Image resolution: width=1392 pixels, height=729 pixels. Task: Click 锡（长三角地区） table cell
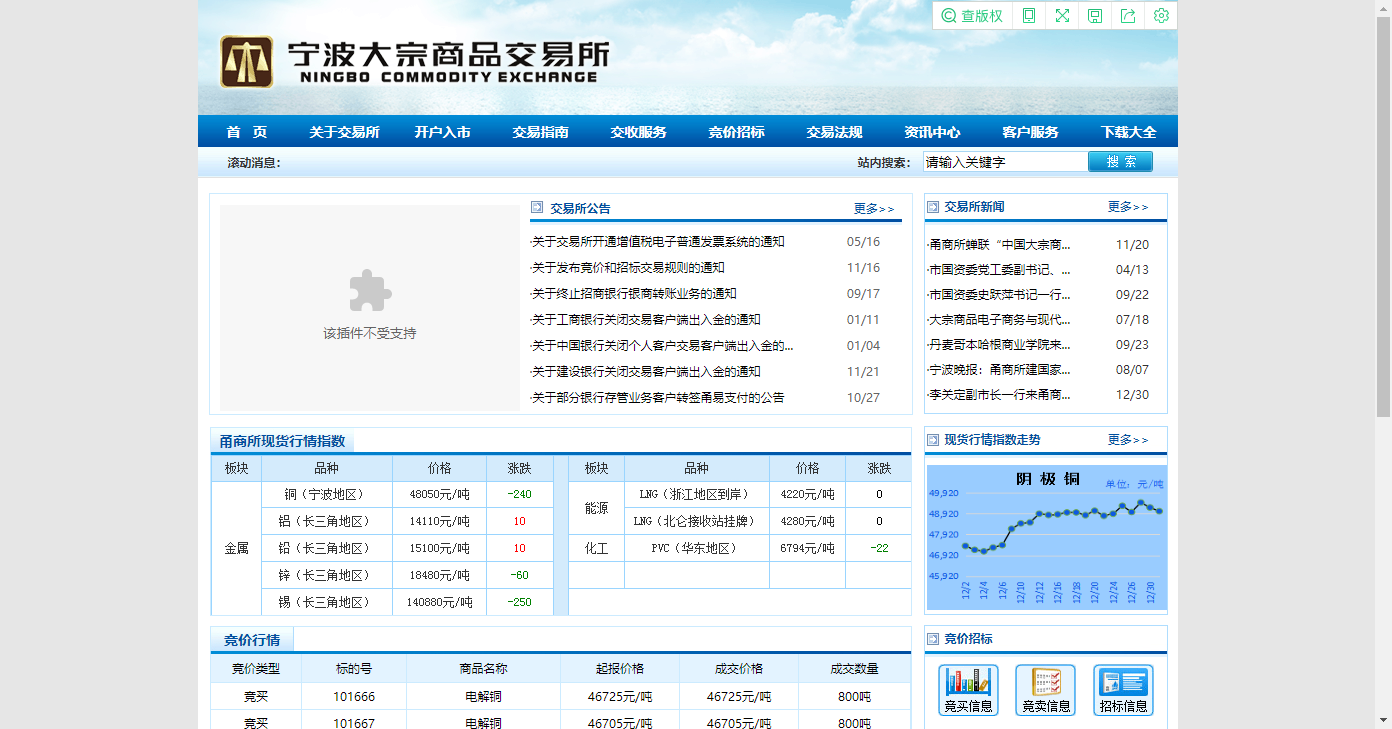[327, 602]
